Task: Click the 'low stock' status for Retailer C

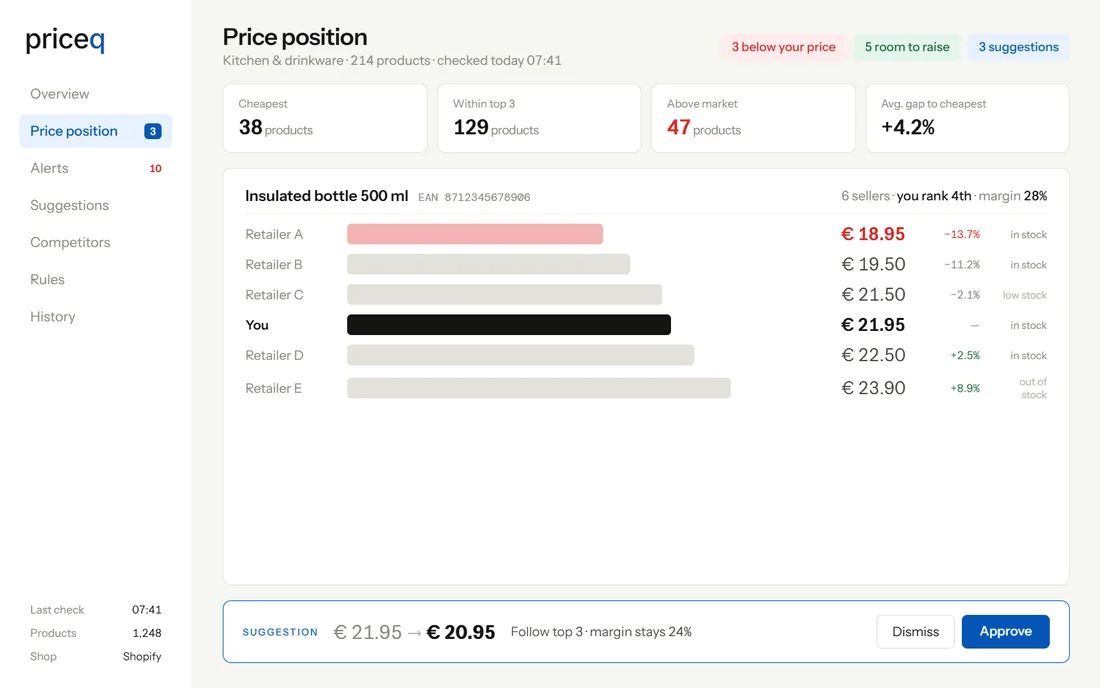Action: tap(1024, 295)
